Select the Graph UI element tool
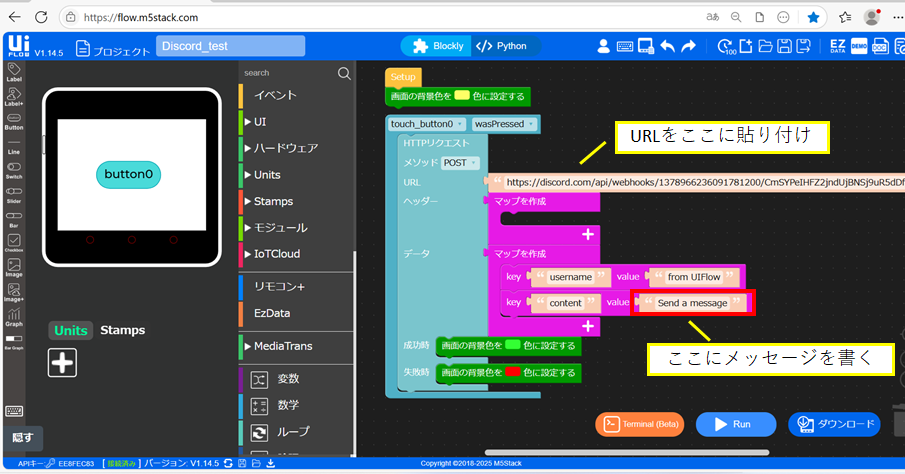Viewport: 905px width, 474px height. coord(14,318)
